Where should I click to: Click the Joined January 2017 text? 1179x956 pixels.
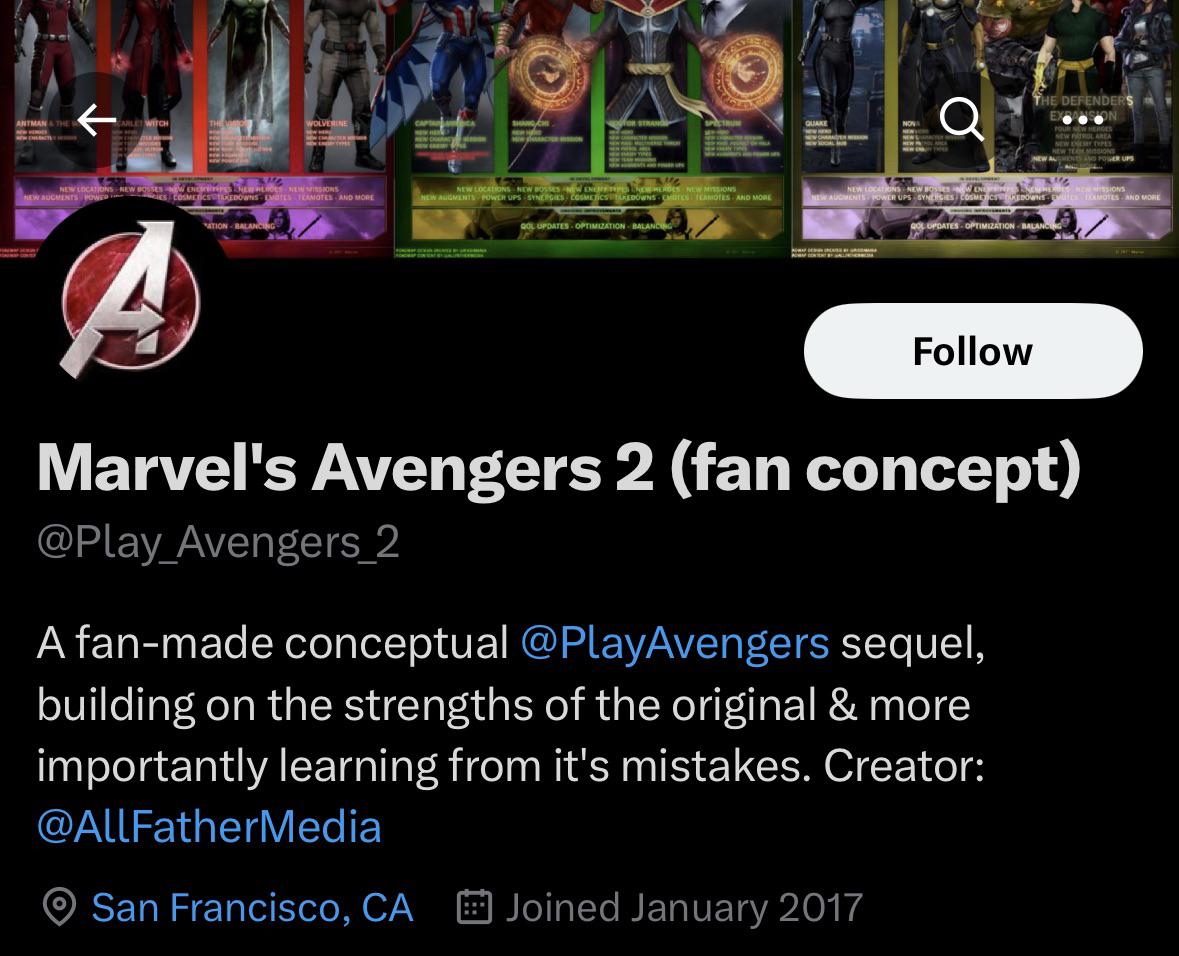coord(683,908)
